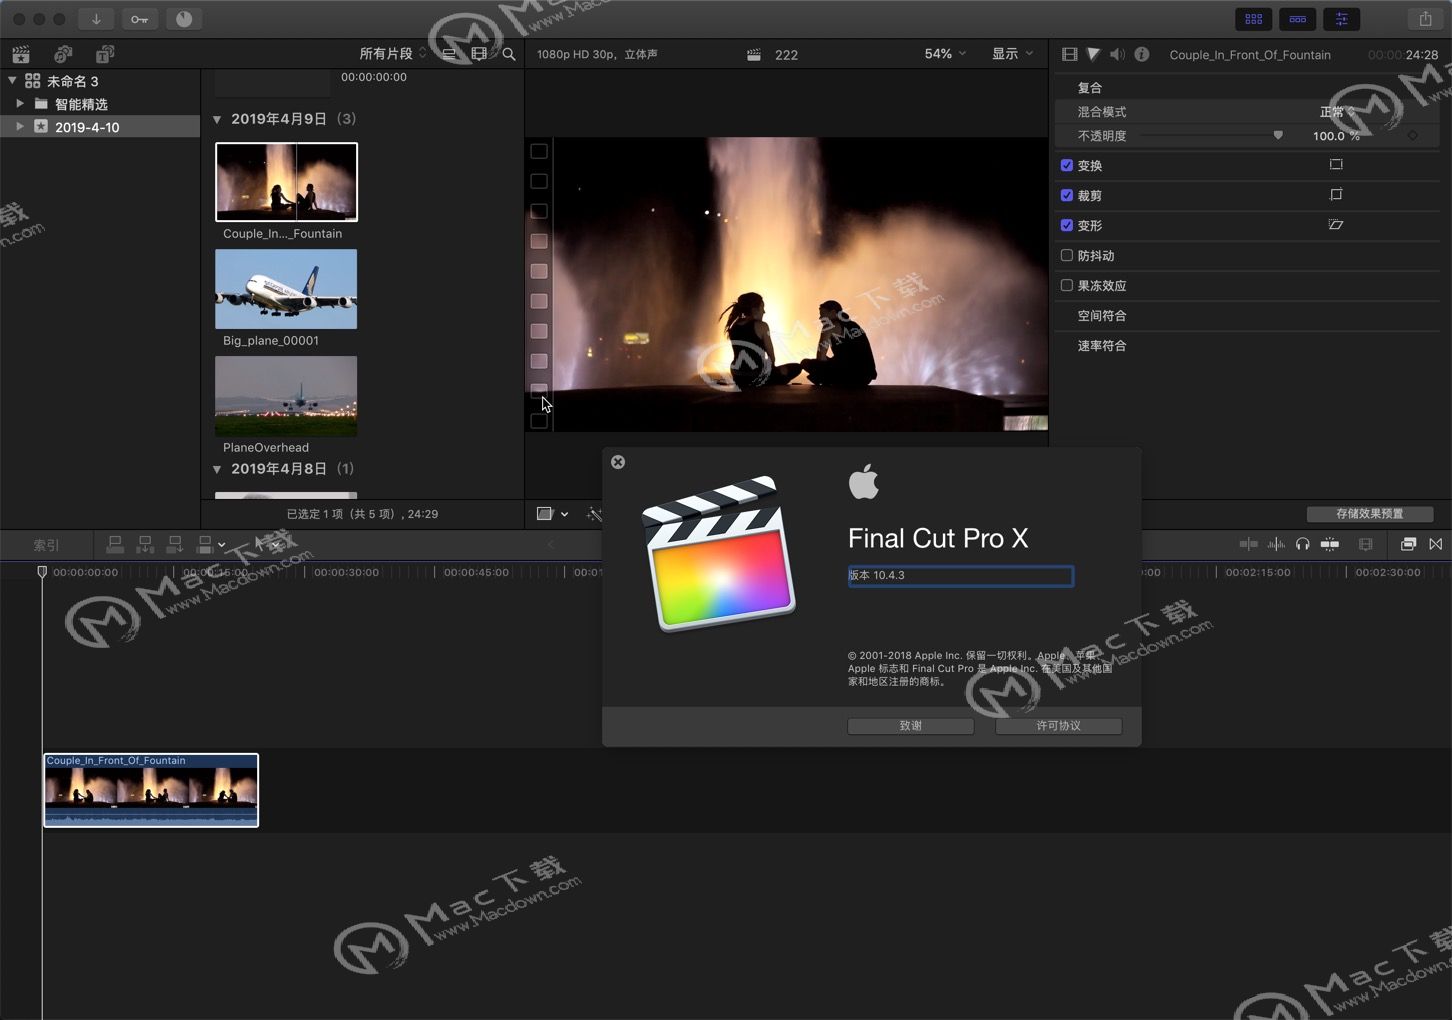Select the 2019-4-10 event row
The width and height of the screenshot is (1452, 1020).
tap(100, 127)
